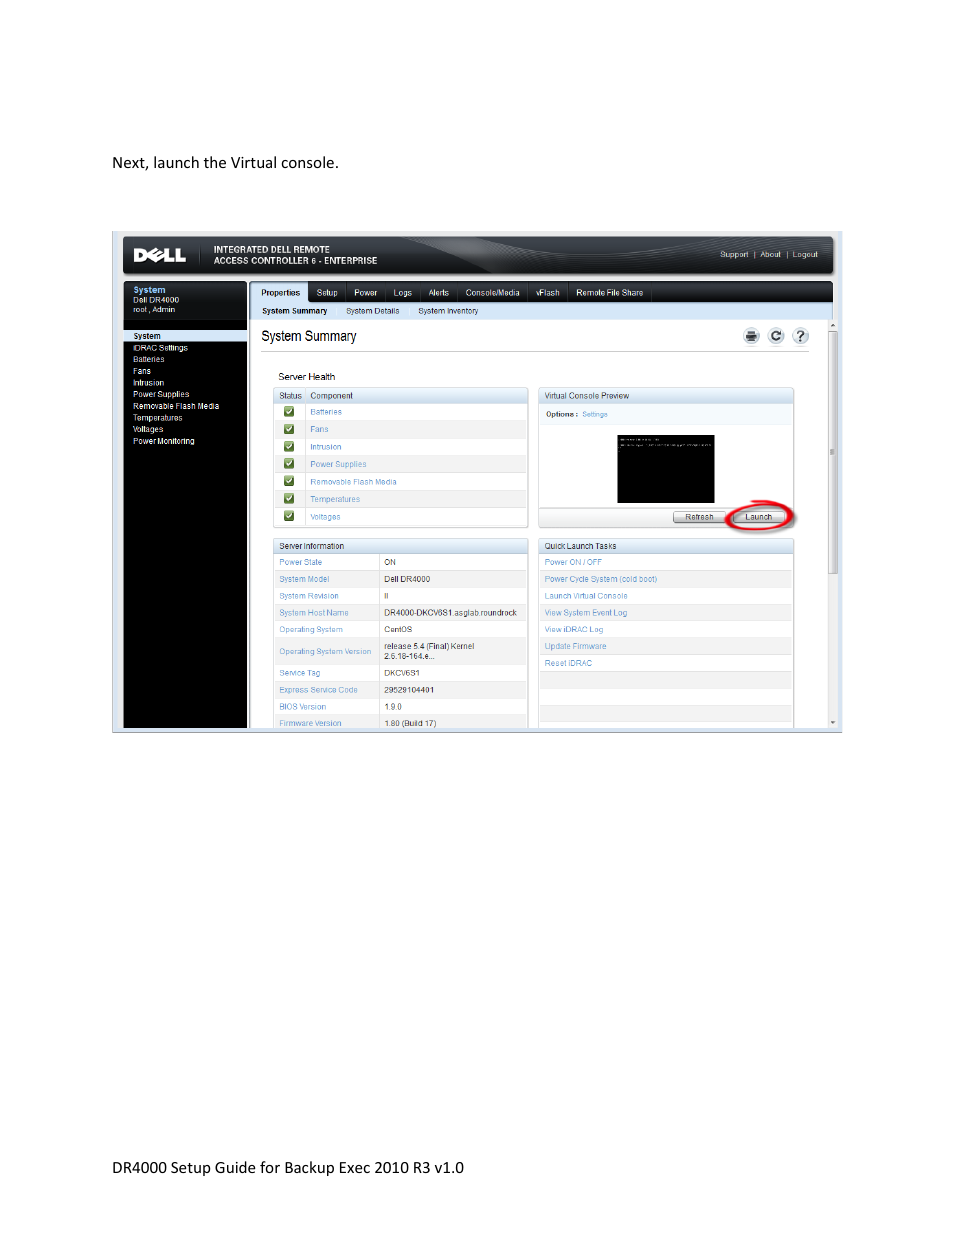Click the Service Tag value DKCV6S1
This screenshot has width=954, height=1235.
(x=402, y=673)
